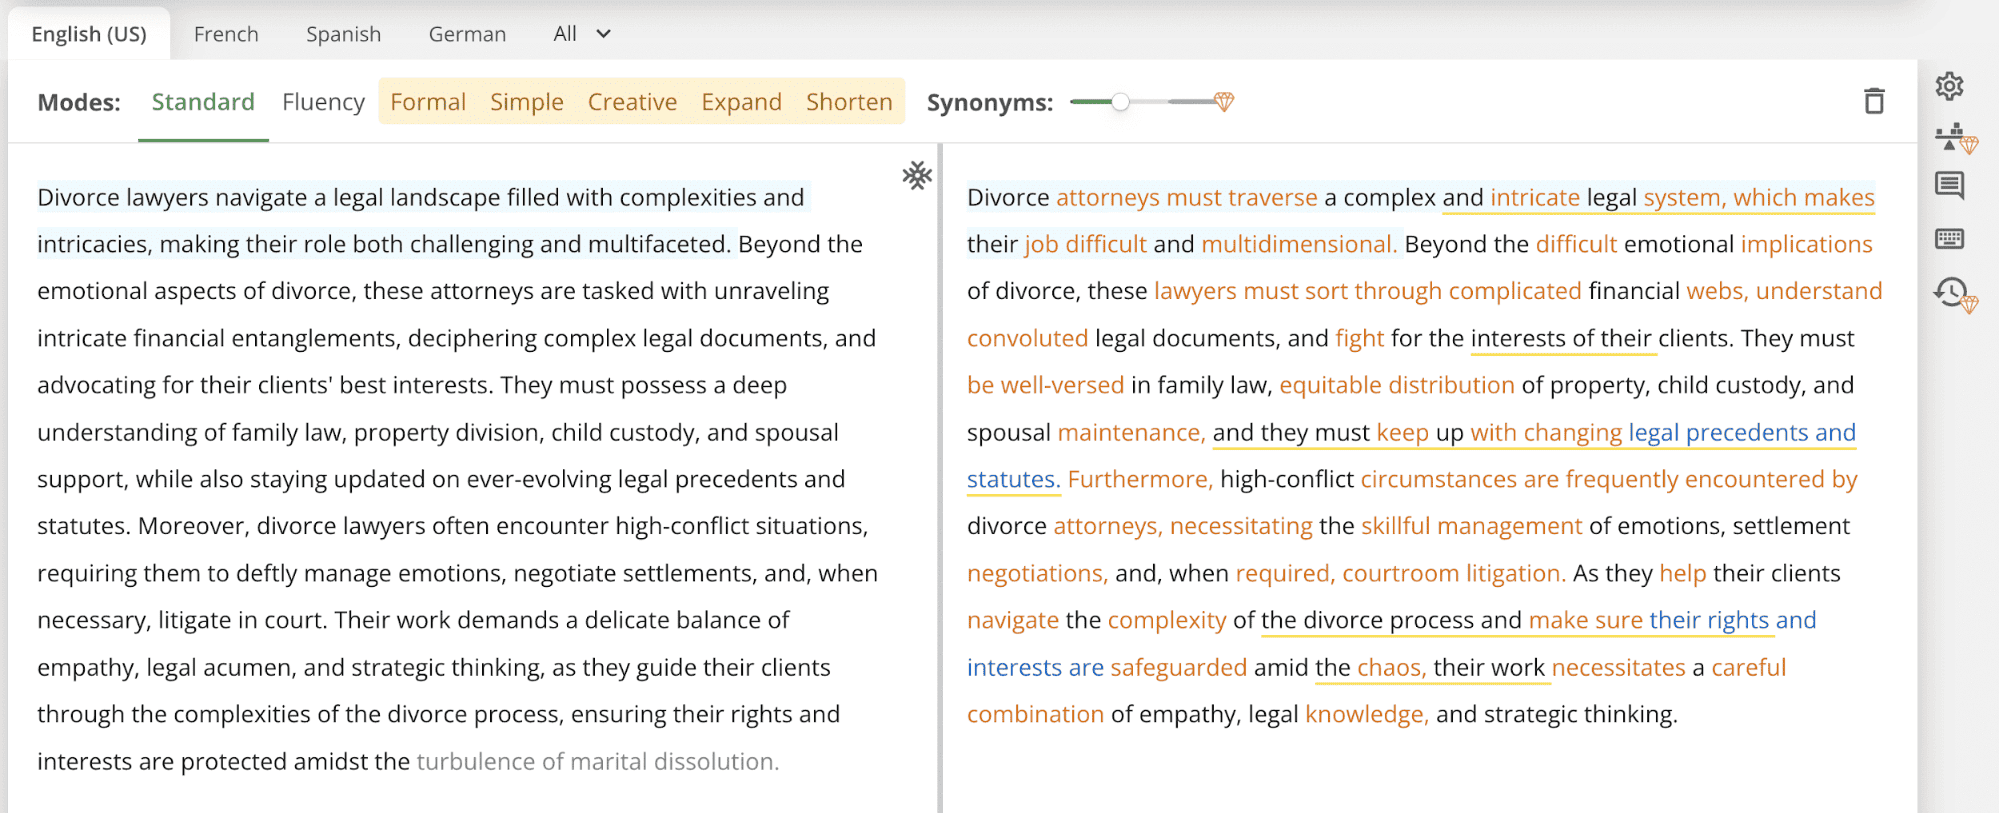
Task: Switch to the Spanish language tab
Action: point(343,34)
